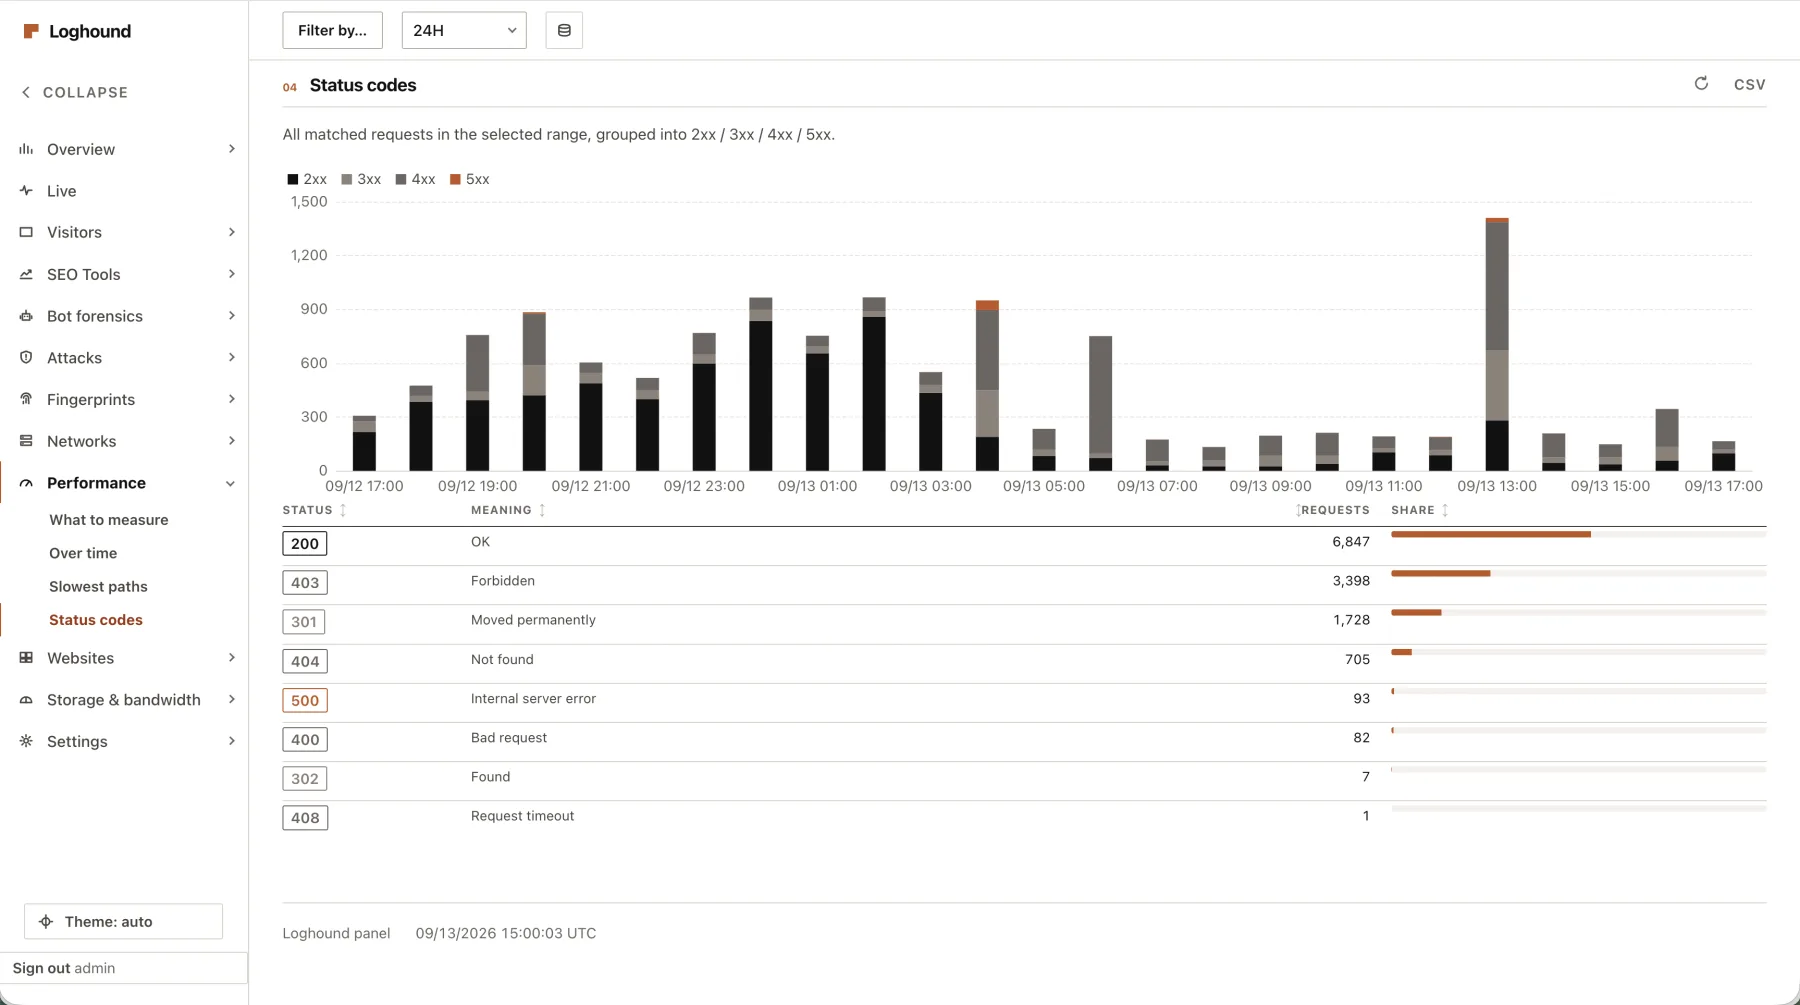Open the 24H time range dropdown
1800x1005 pixels.
pos(464,31)
